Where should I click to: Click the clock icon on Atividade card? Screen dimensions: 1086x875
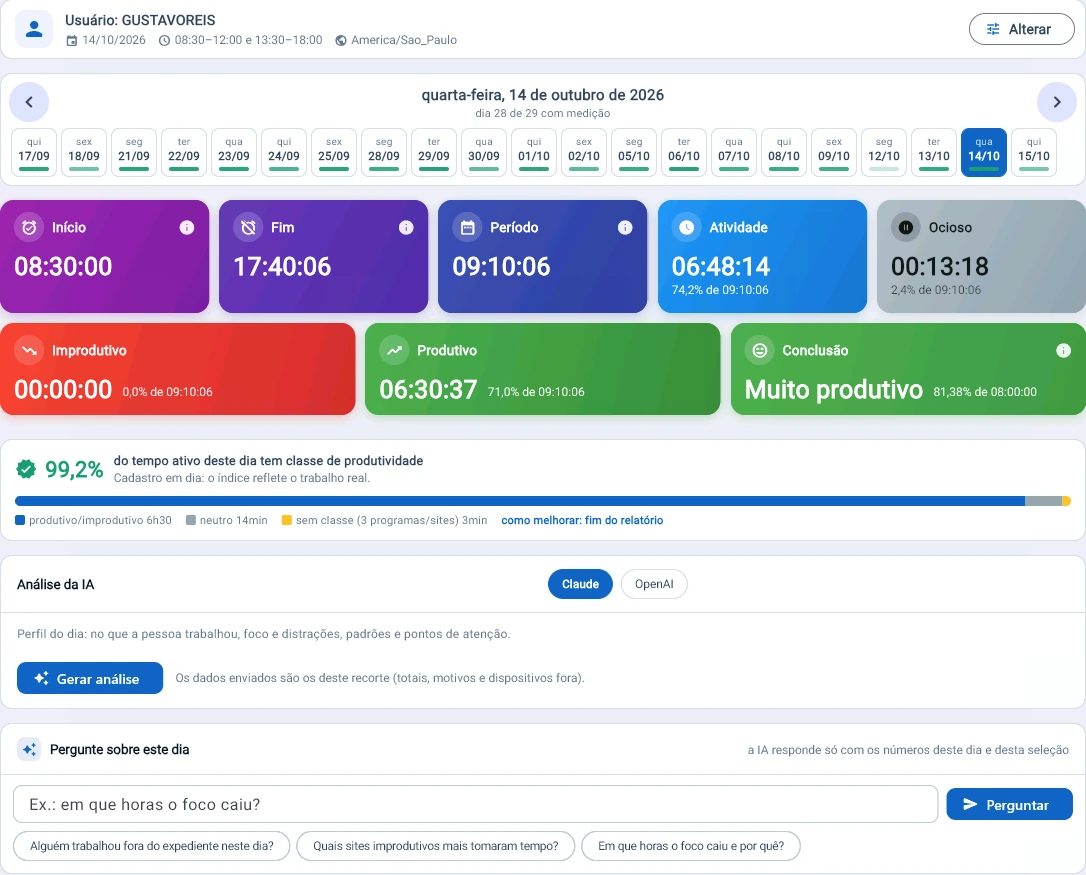(686, 227)
